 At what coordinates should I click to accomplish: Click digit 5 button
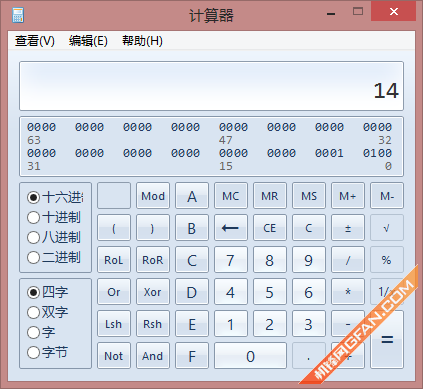[270, 292]
